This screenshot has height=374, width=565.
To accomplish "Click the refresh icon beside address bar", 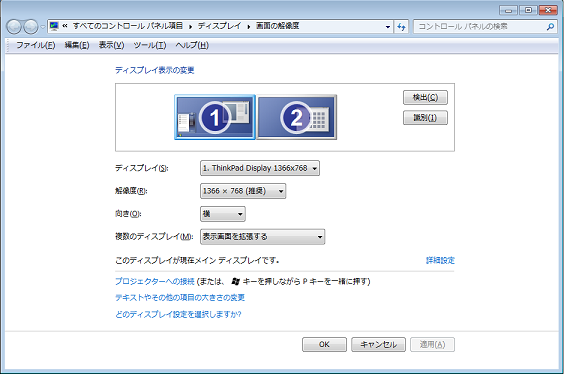I will click(x=401, y=26).
